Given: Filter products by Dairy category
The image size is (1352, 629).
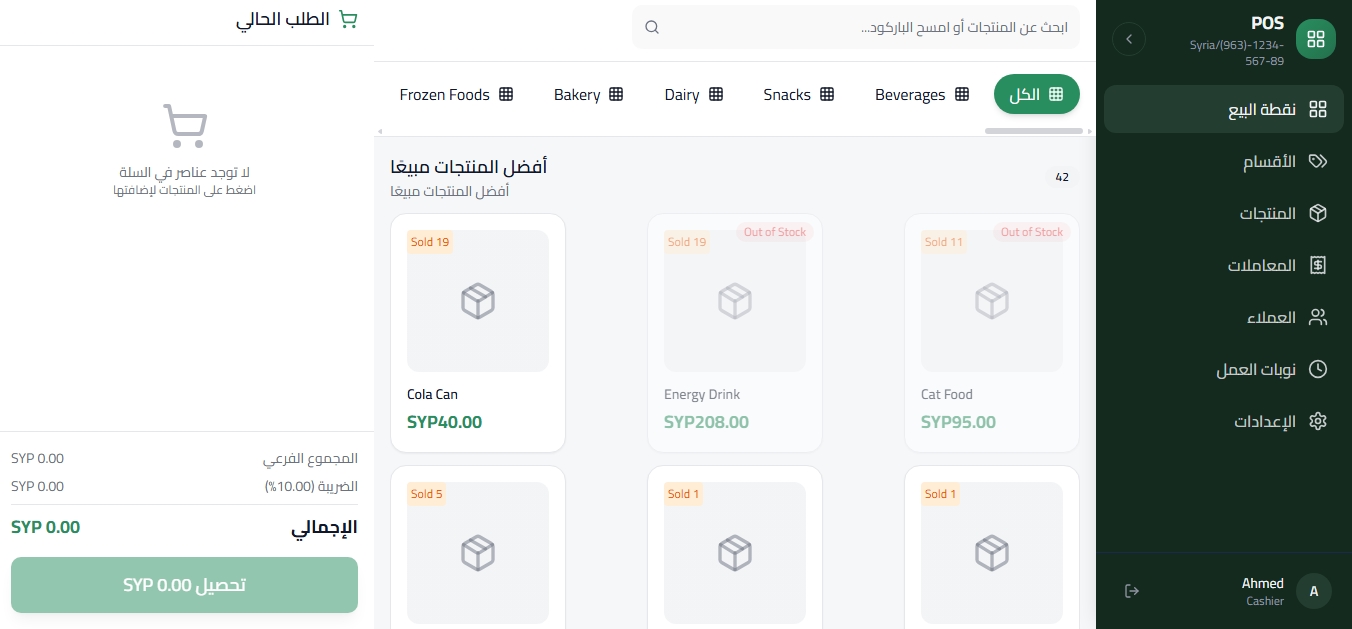Looking at the screenshot, I should click(693, 94).
